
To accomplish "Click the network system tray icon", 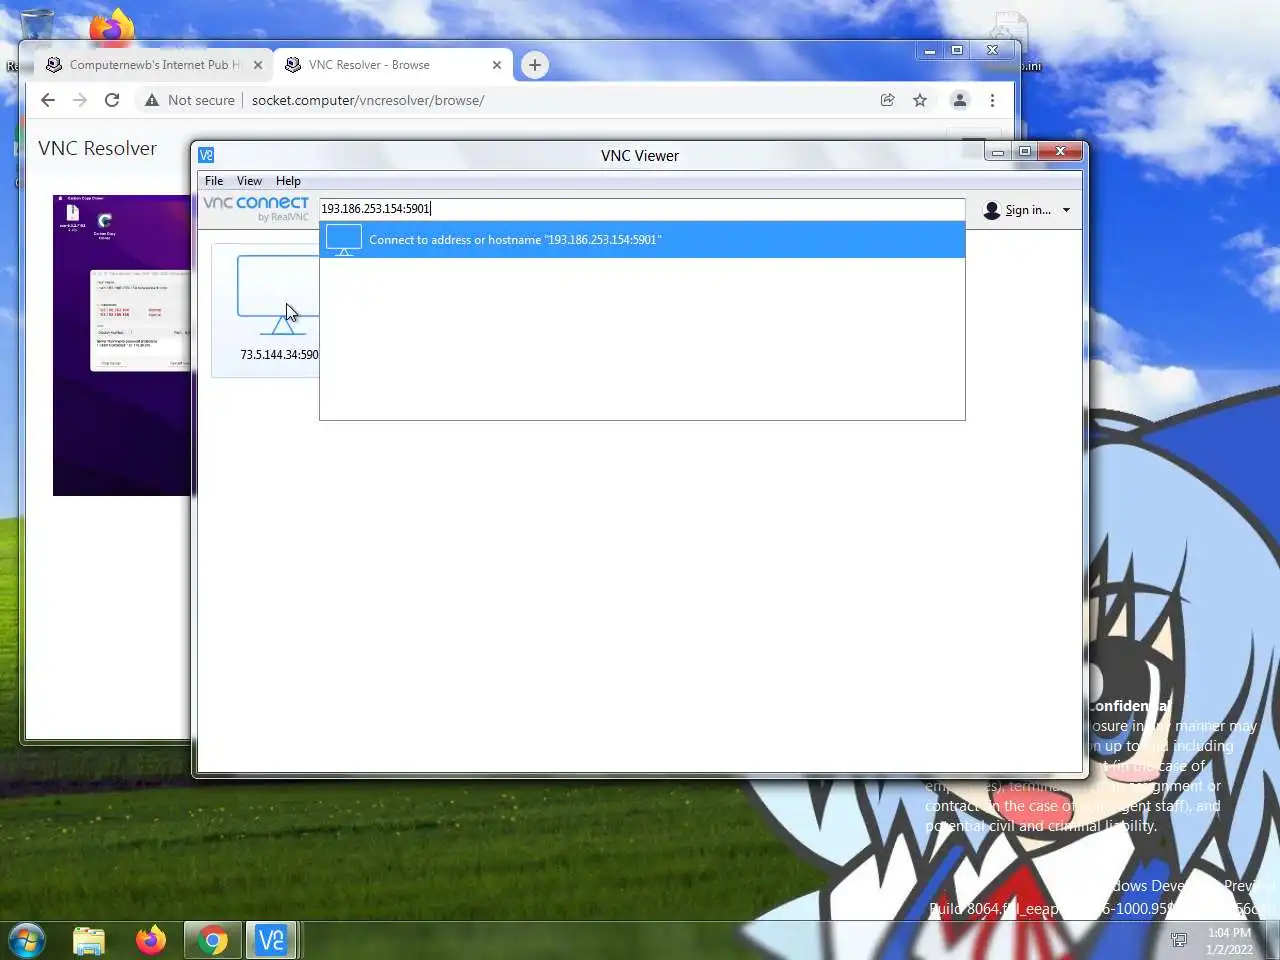I will (1179, 940).
